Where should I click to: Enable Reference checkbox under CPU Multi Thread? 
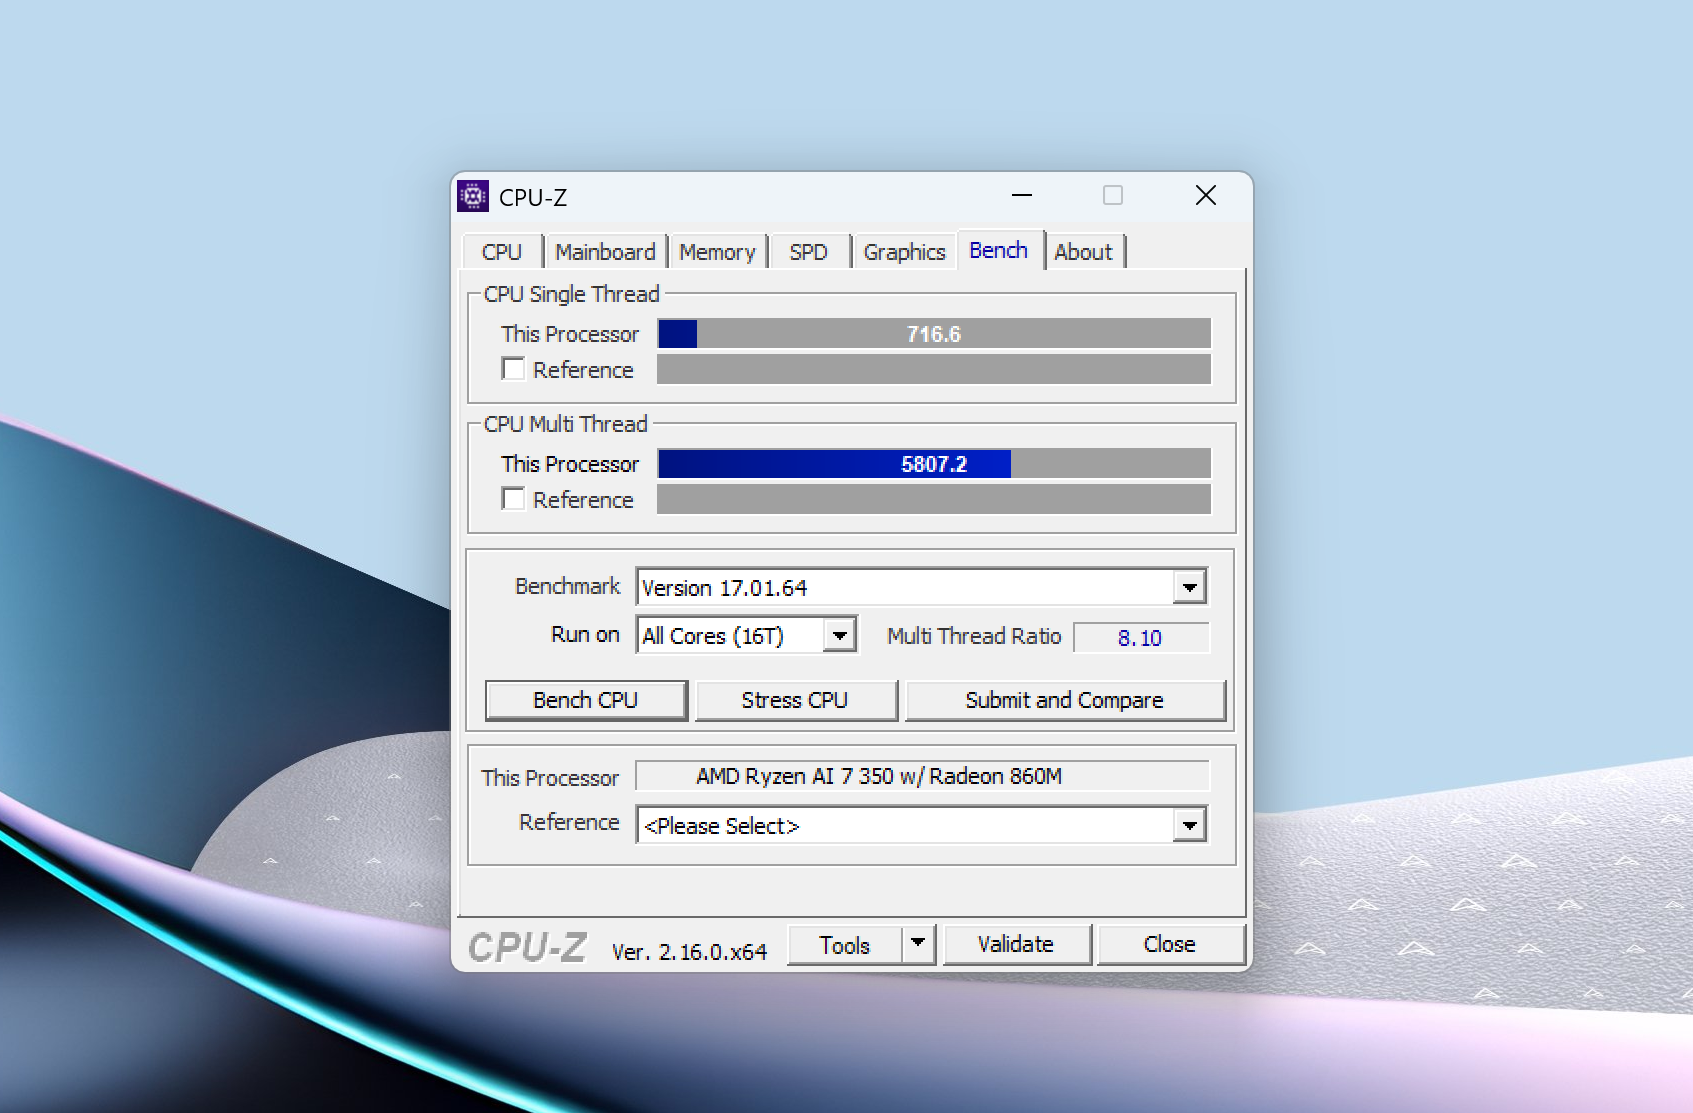[x=513, y=499]
